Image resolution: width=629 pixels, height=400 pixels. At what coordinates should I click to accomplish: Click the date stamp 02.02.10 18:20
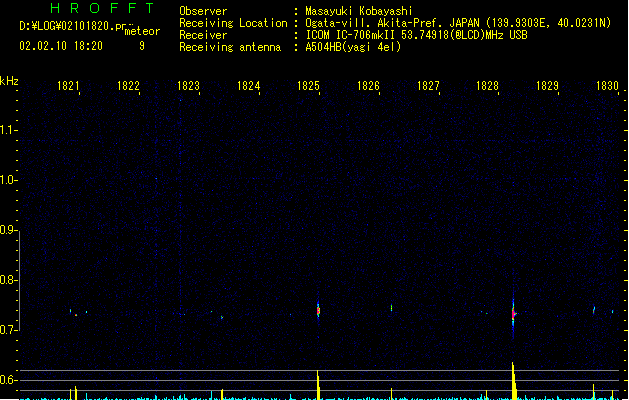(x=61, y=46)
